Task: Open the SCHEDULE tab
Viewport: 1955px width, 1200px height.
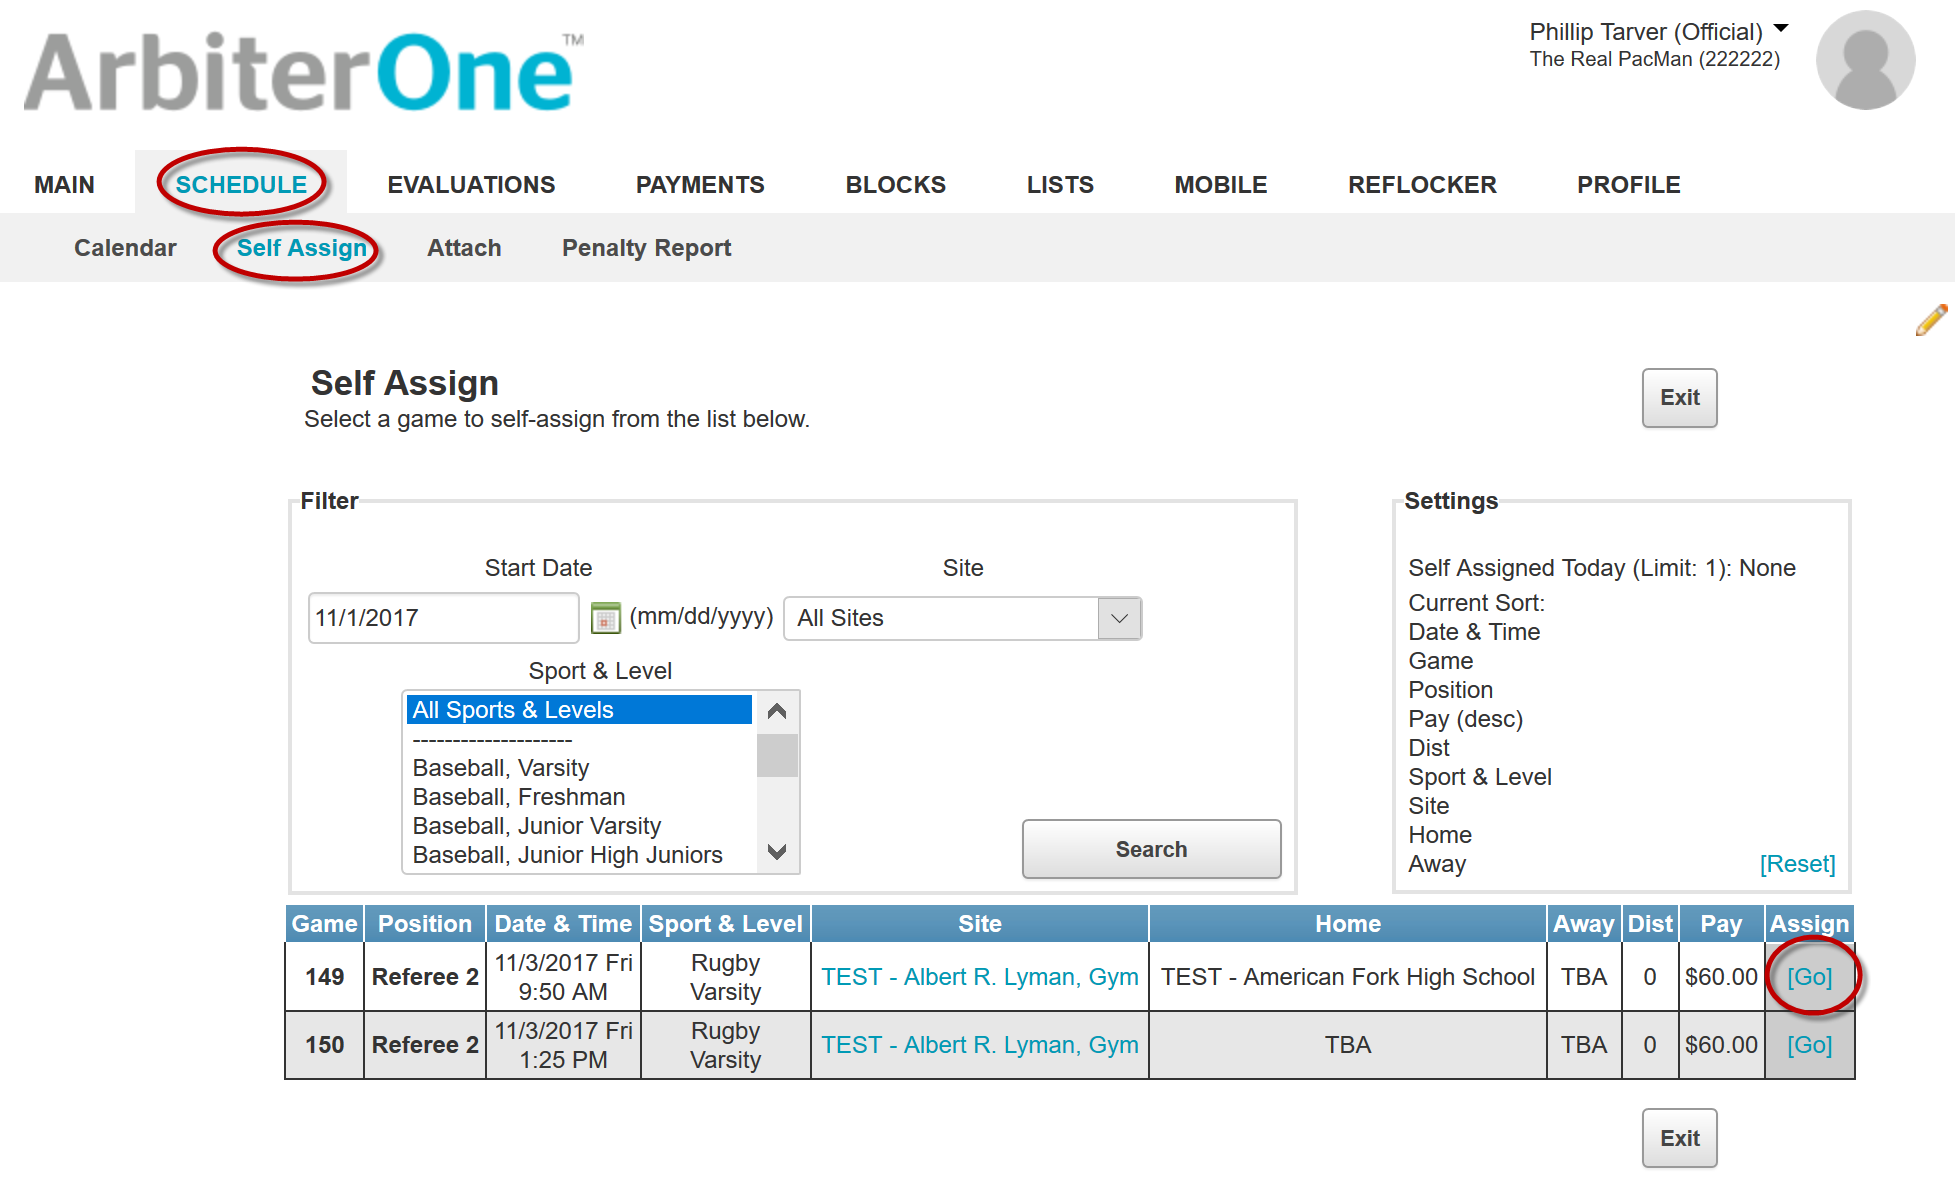Action: (x=241, y=185)
